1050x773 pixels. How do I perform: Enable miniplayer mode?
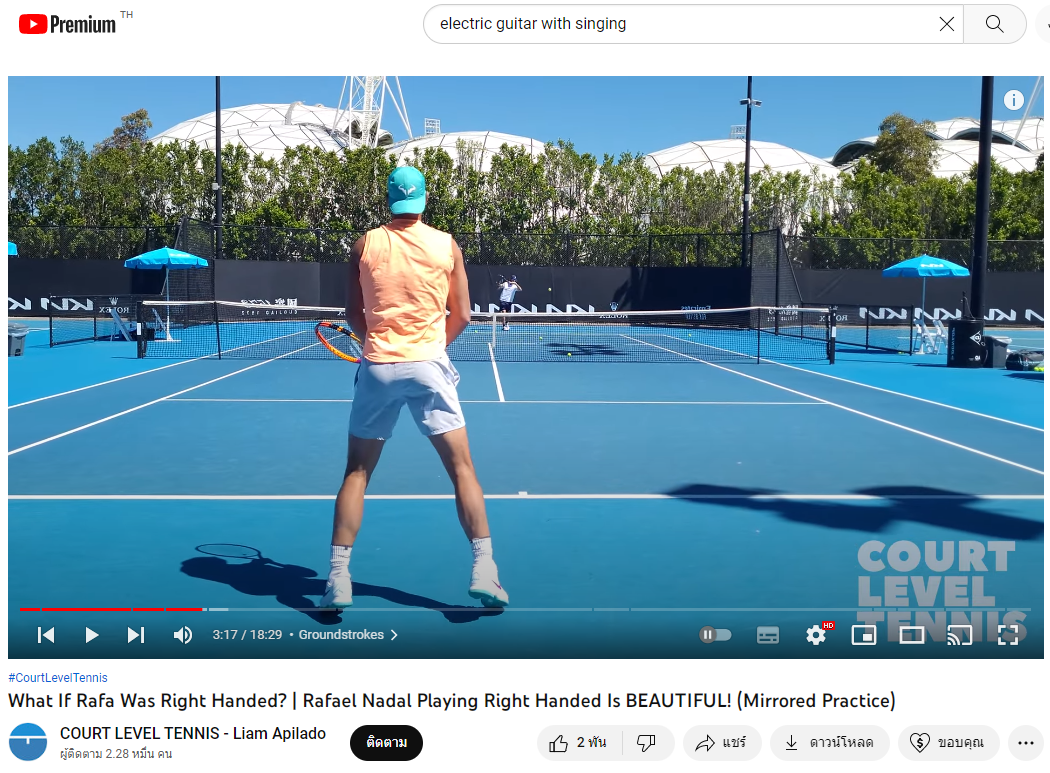click(x=864, y=634)
